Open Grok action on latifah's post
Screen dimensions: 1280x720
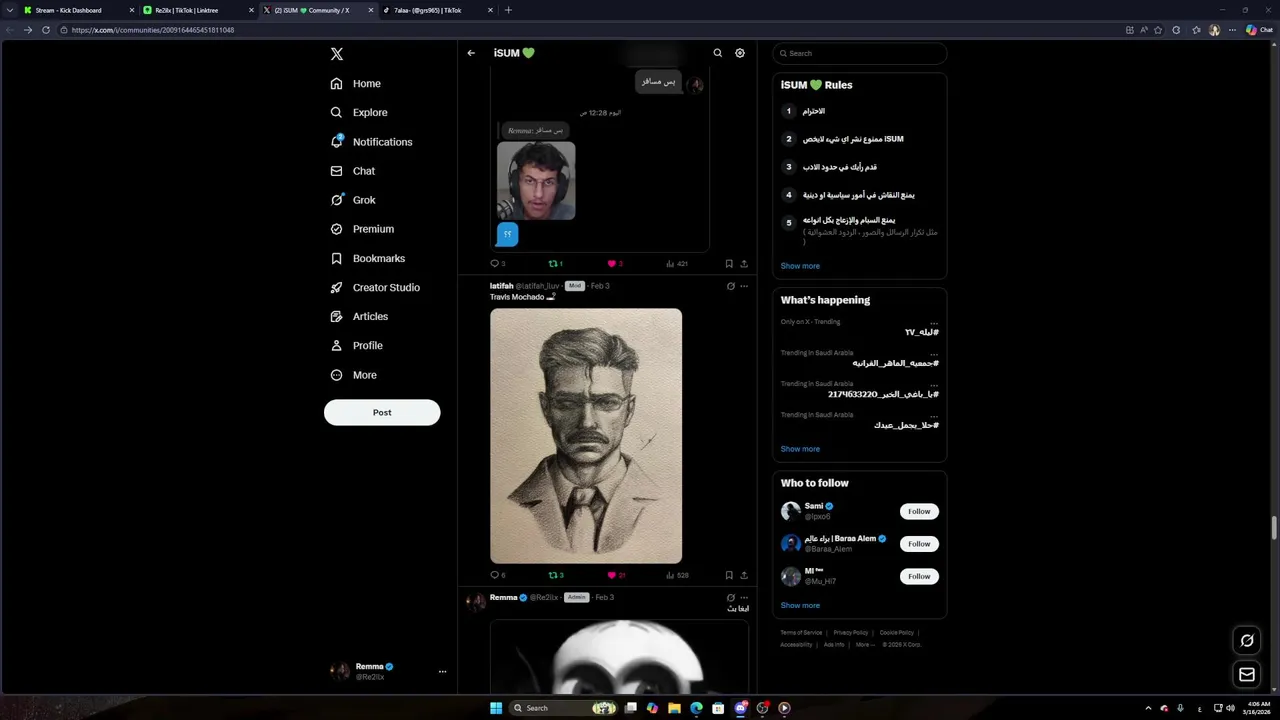731,286
